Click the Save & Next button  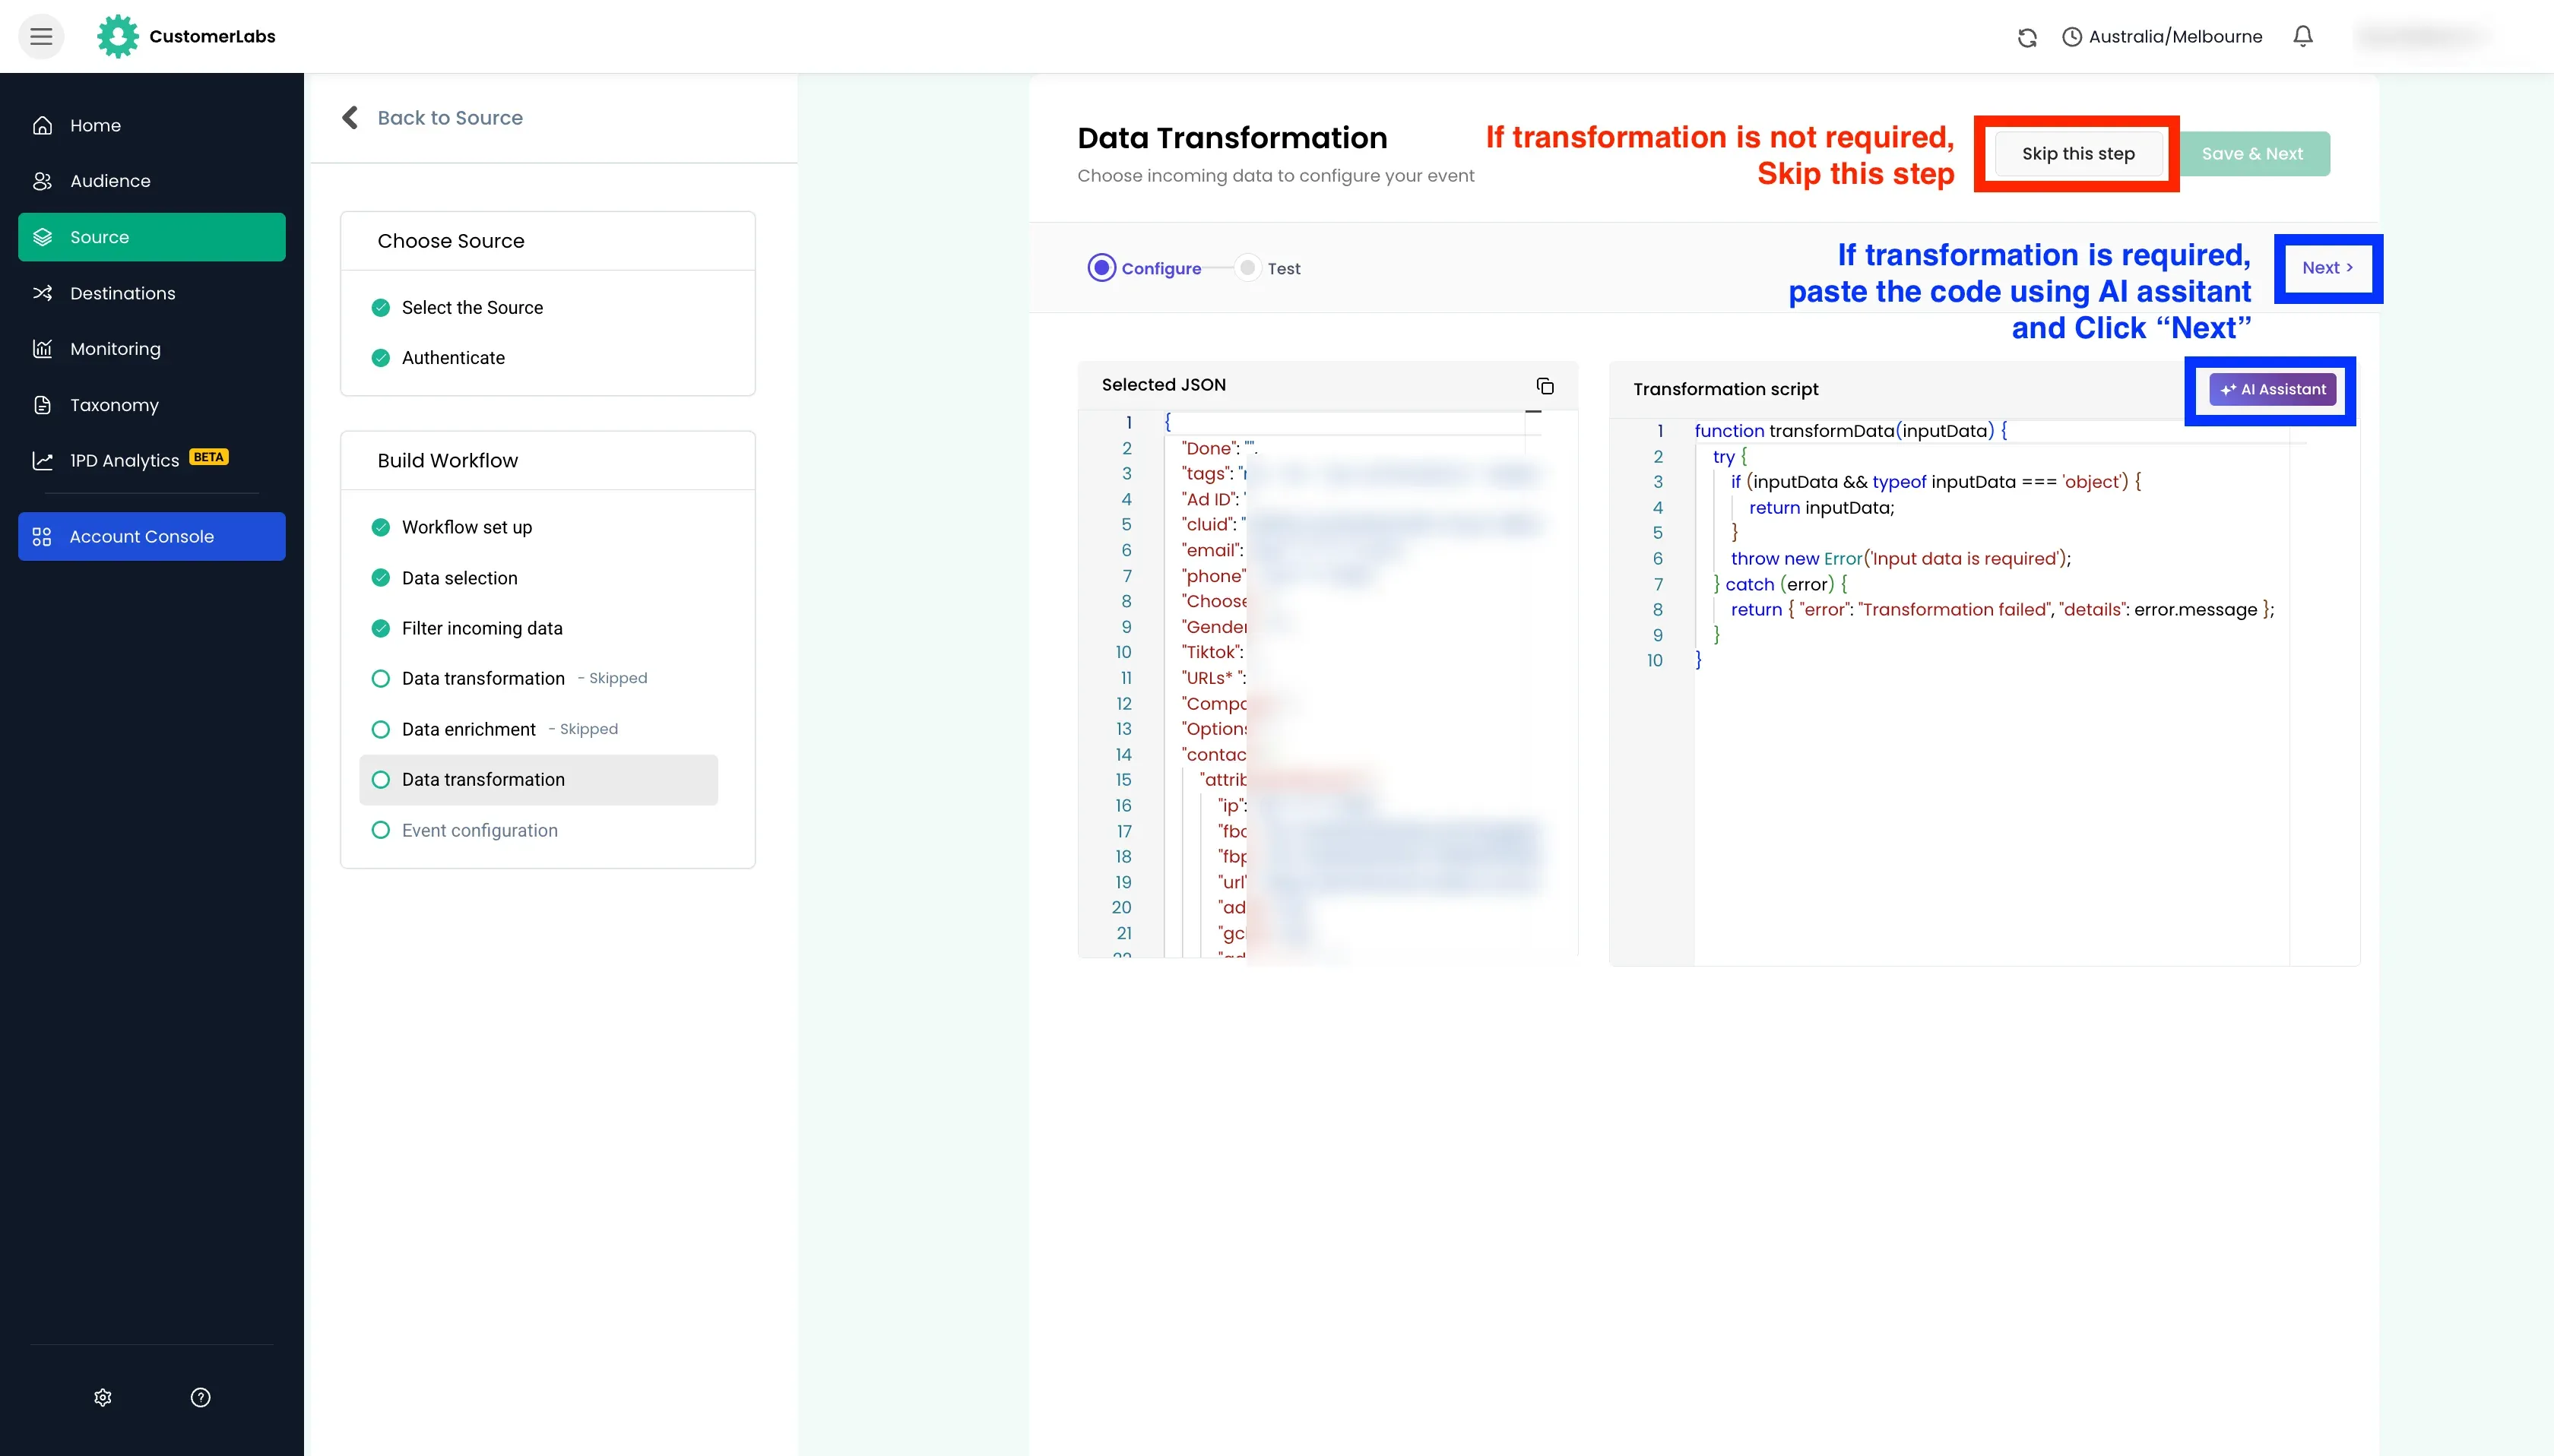pyautogui.click(x=2252, y=154)
